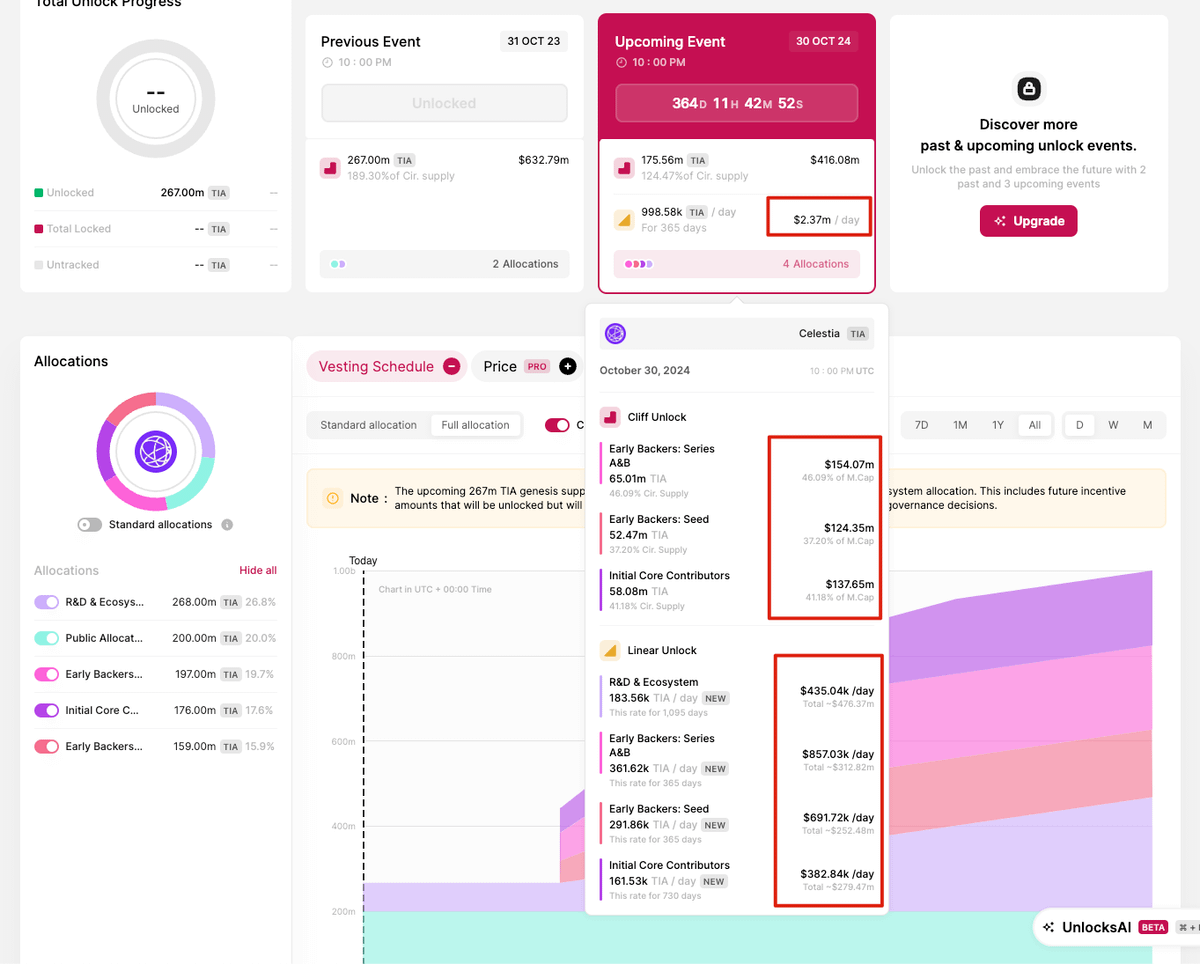Click the clock icon in Upcoming Event card
This screenshot has width=1200, height=964.
pyautogui.click(x=621, y=62)
